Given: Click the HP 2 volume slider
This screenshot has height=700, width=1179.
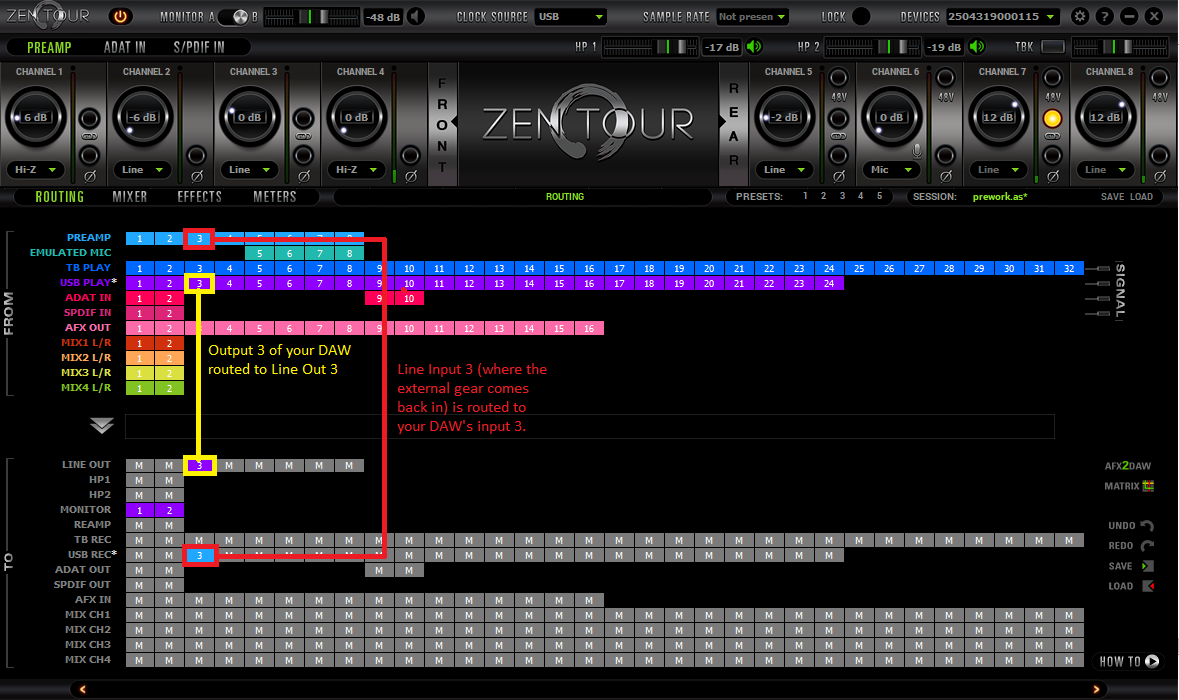Looking at the screenshot, I should (872, 47).
